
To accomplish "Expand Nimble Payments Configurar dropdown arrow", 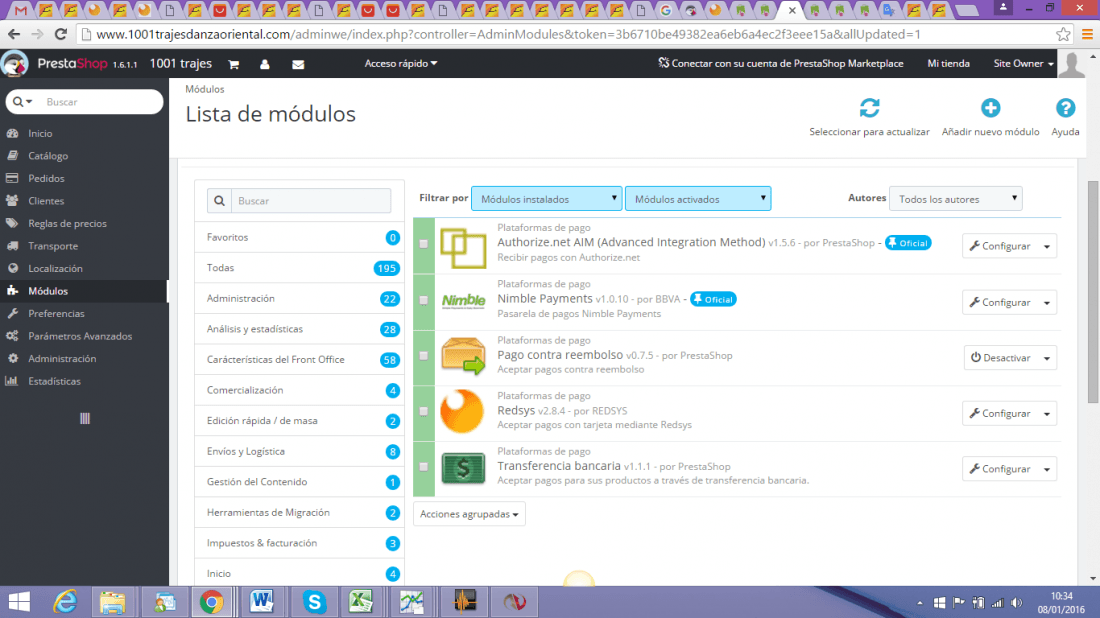I will point(1047,302).
